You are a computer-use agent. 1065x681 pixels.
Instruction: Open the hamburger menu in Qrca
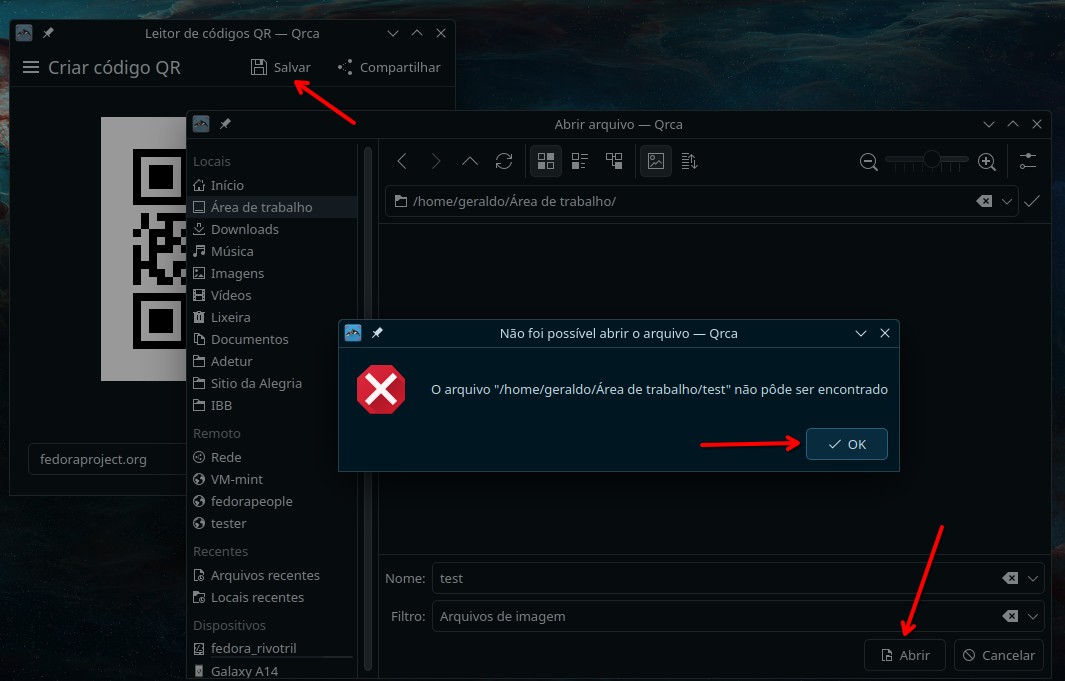[31, 67]
